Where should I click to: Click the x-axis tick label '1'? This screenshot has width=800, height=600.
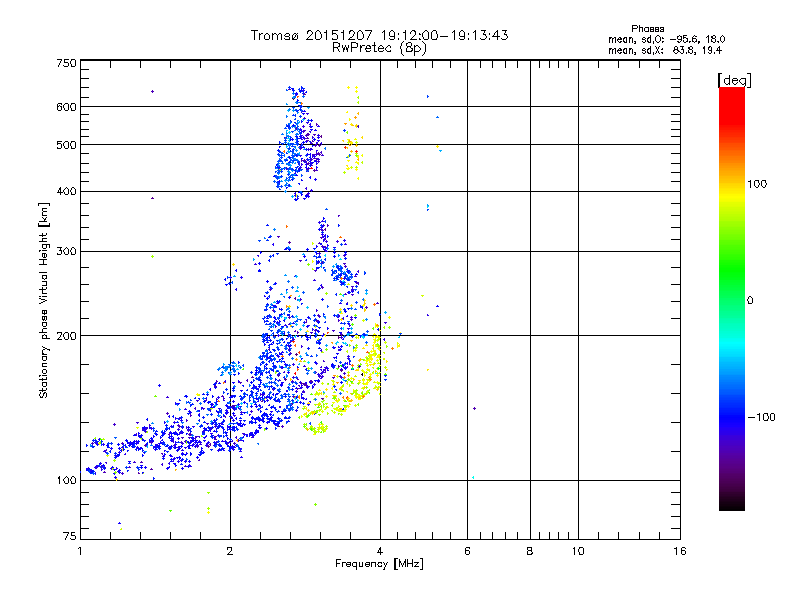coord(80,551)
